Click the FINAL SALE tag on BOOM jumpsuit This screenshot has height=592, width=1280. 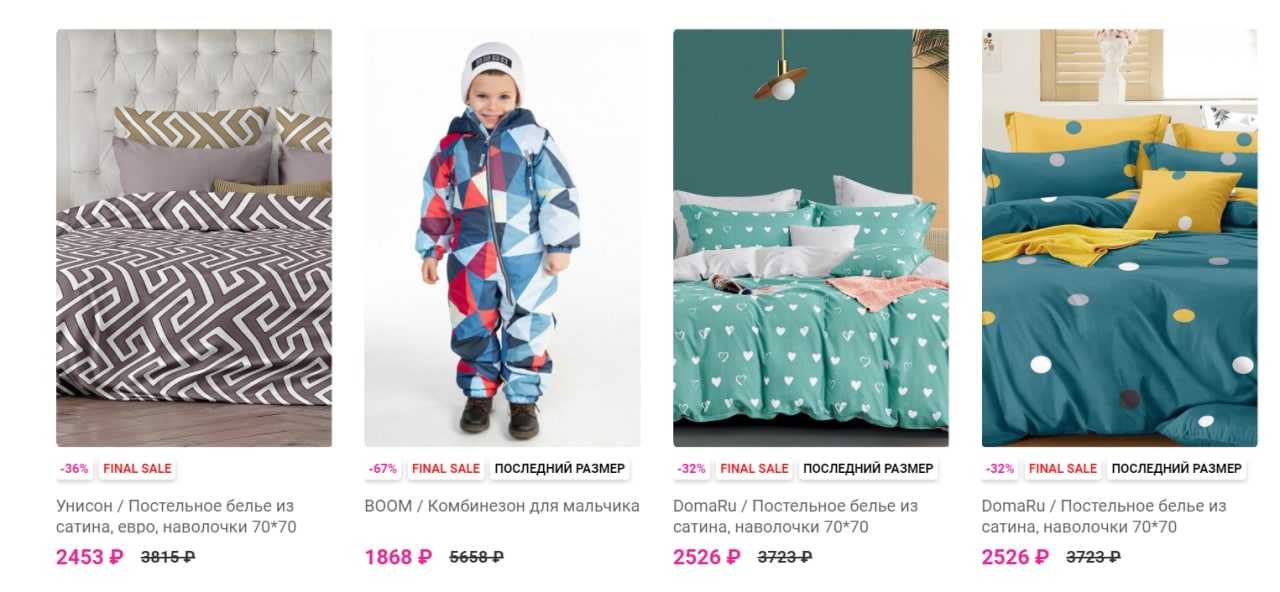tap(446, 468)
